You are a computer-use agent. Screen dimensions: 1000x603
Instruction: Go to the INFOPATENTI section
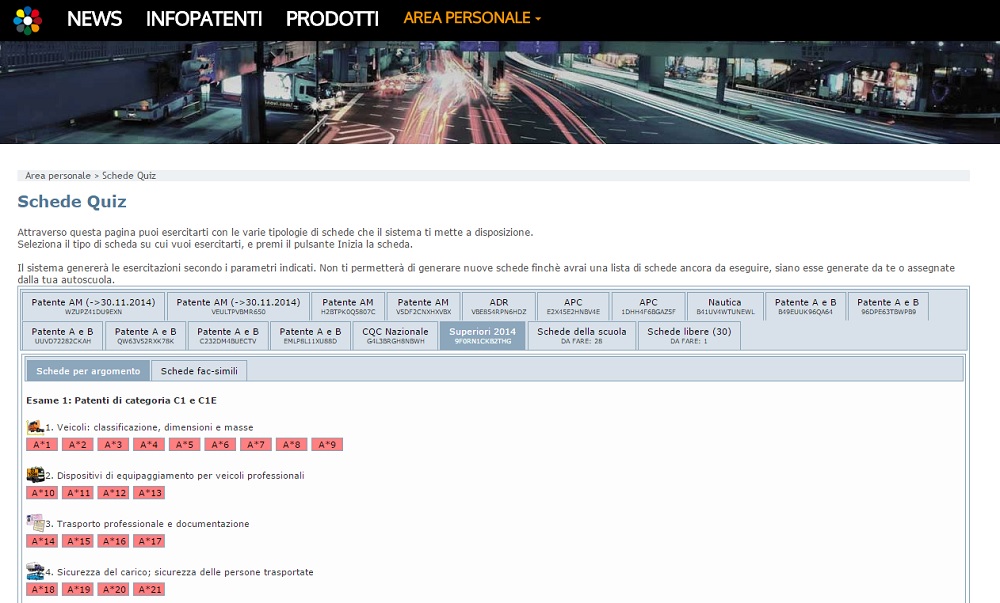point(204,19)
